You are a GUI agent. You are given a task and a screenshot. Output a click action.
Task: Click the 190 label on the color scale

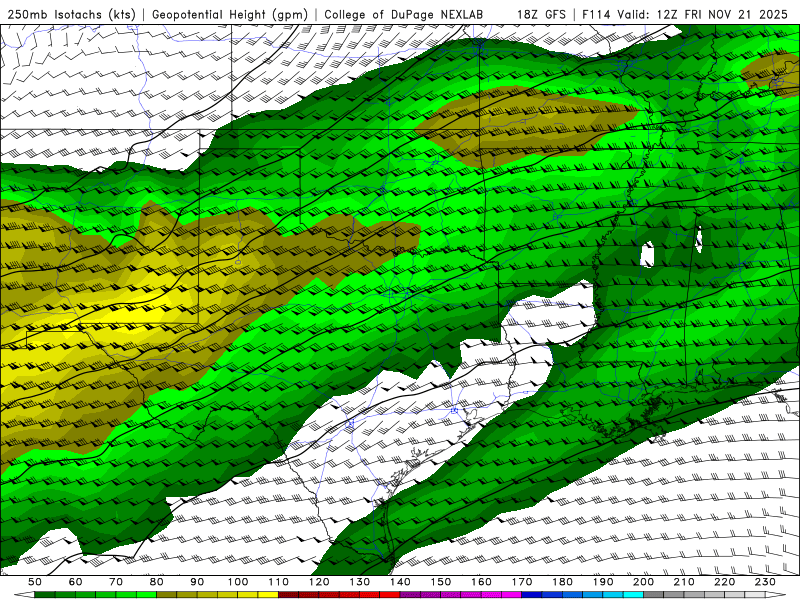603,582
